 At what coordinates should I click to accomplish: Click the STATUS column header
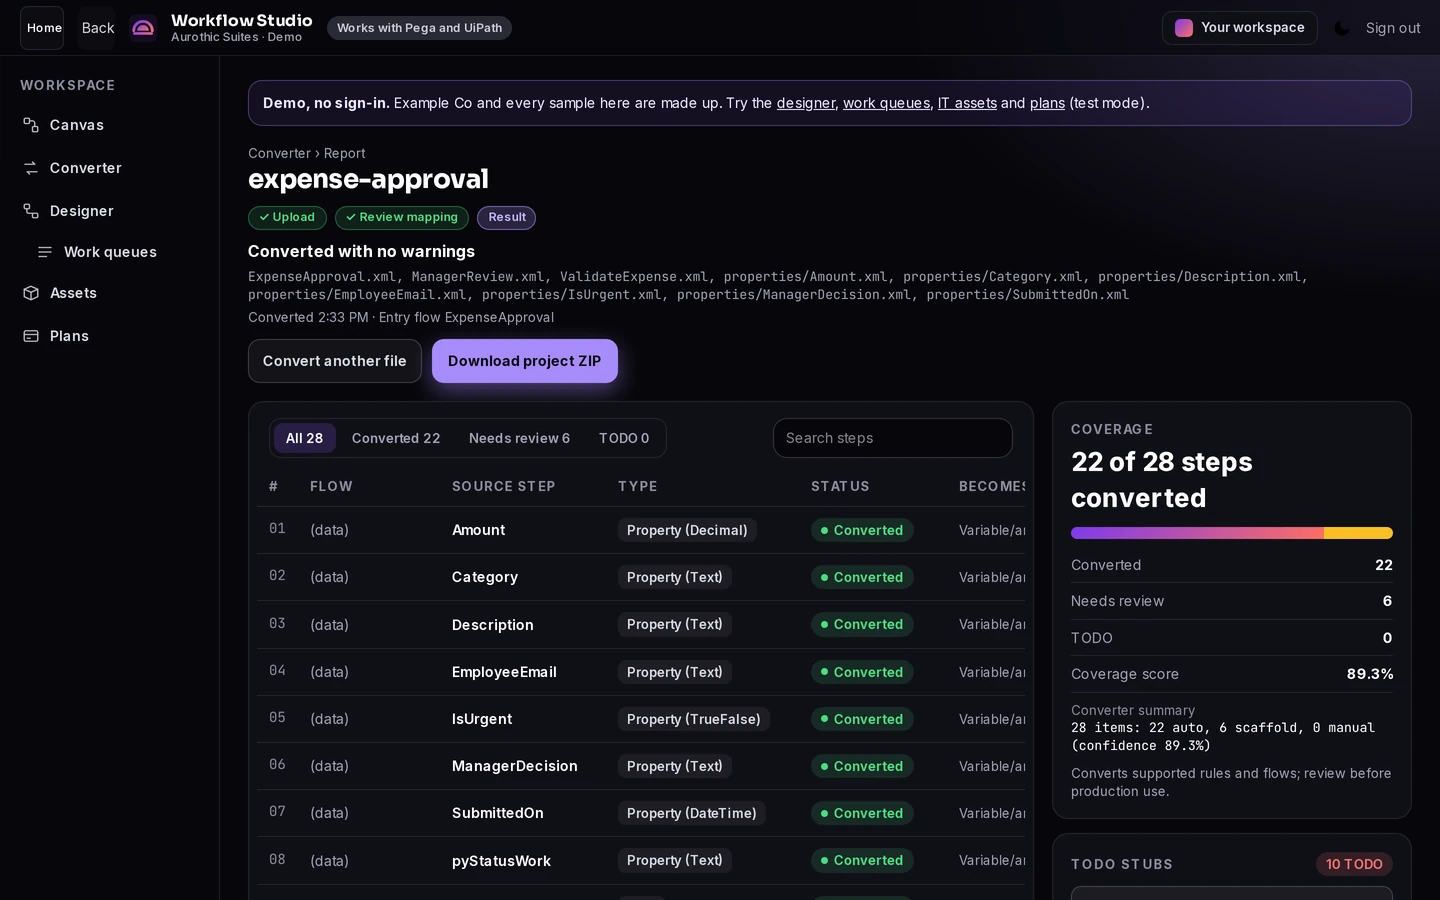click(840, 486)
